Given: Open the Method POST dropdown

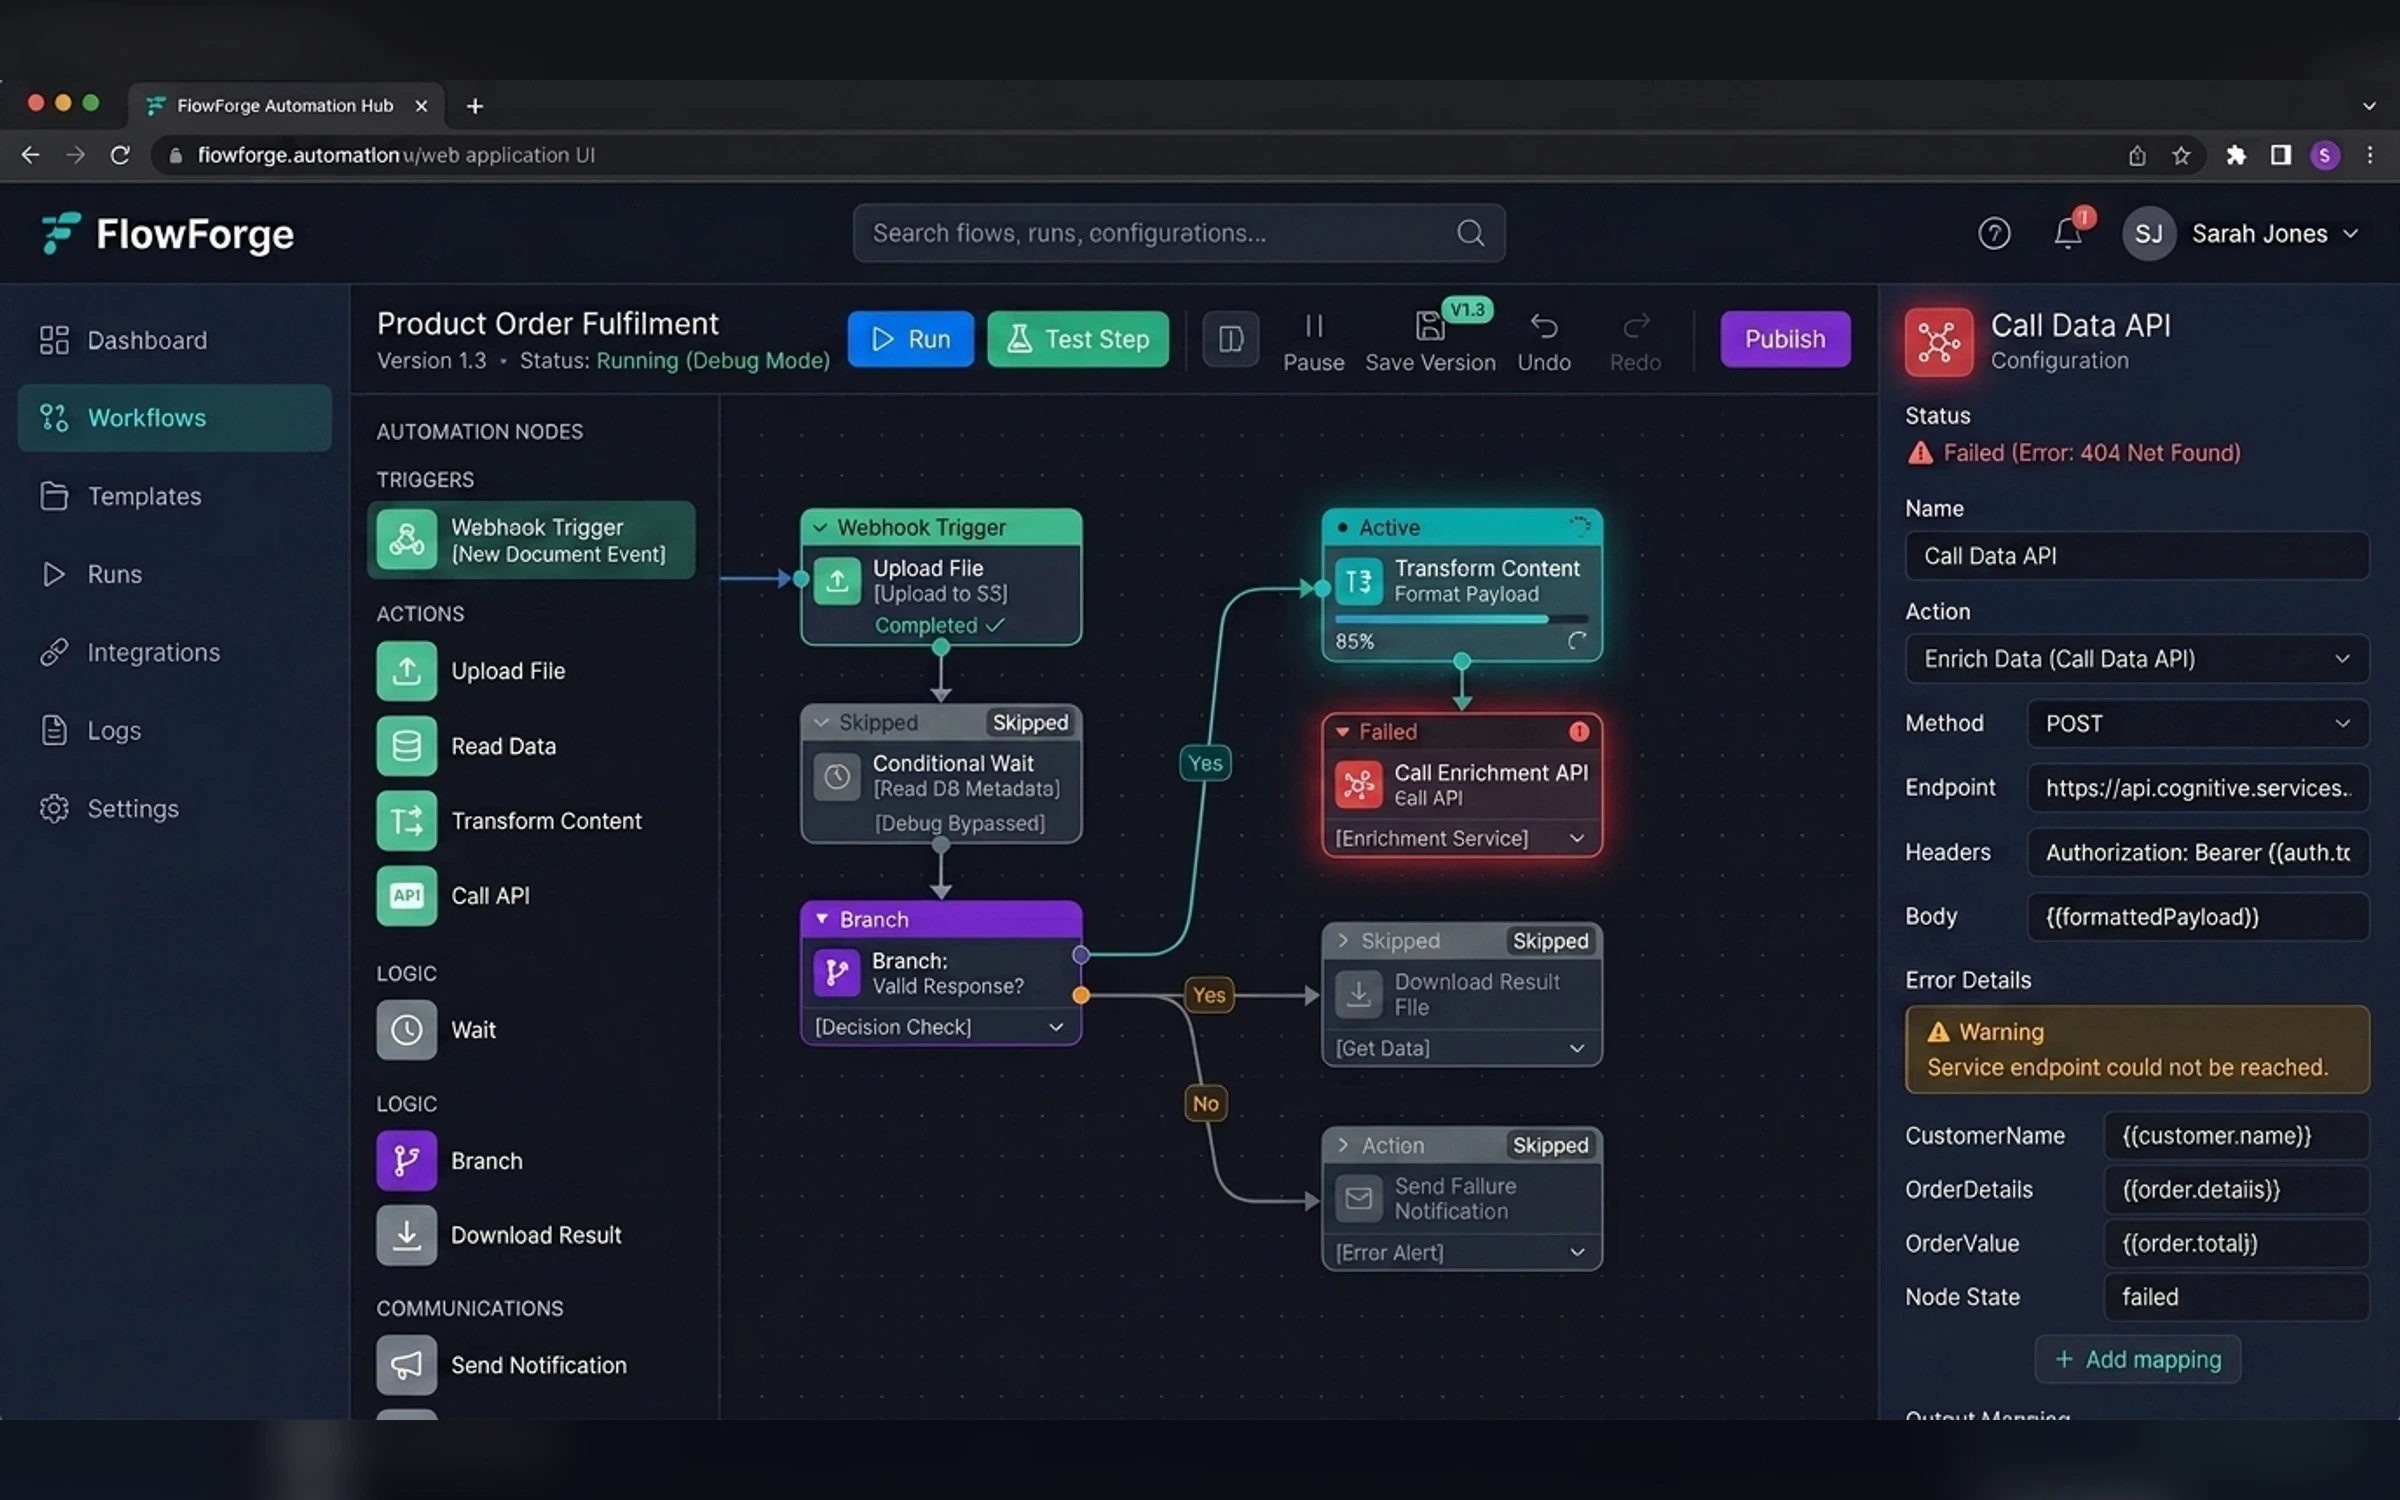Looking at the screenshot, I should (x=2197, y=723).
